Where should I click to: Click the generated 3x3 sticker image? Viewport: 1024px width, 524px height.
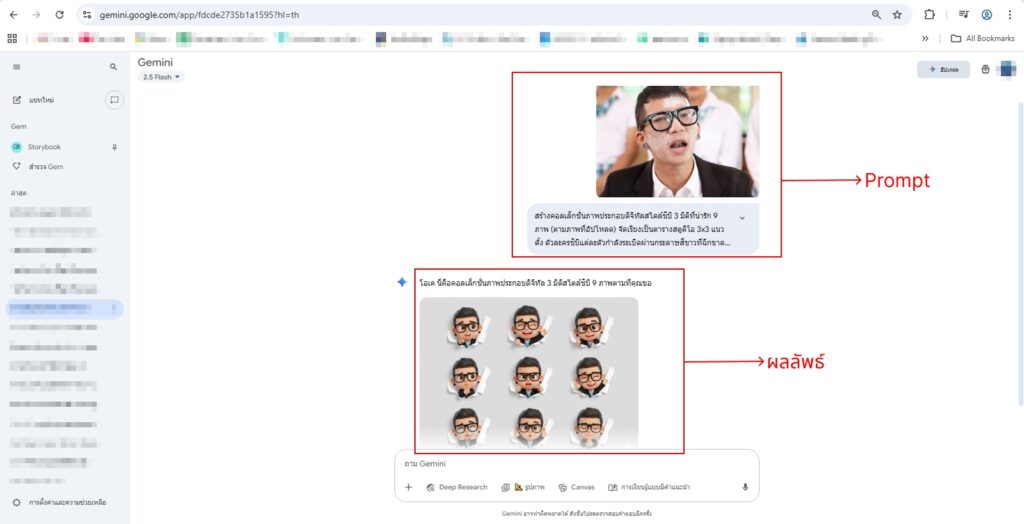pyautogui.click(x=528, y=372)
